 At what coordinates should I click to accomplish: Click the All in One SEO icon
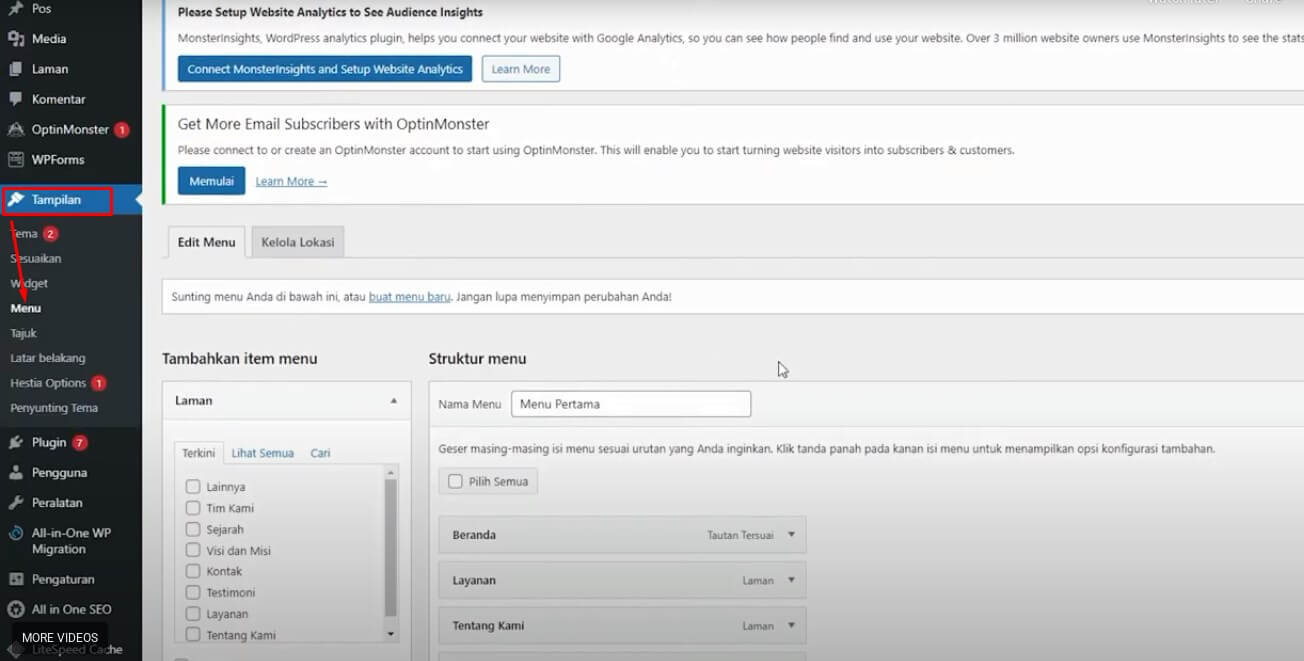pyautogui.click(x=15, y=609)
